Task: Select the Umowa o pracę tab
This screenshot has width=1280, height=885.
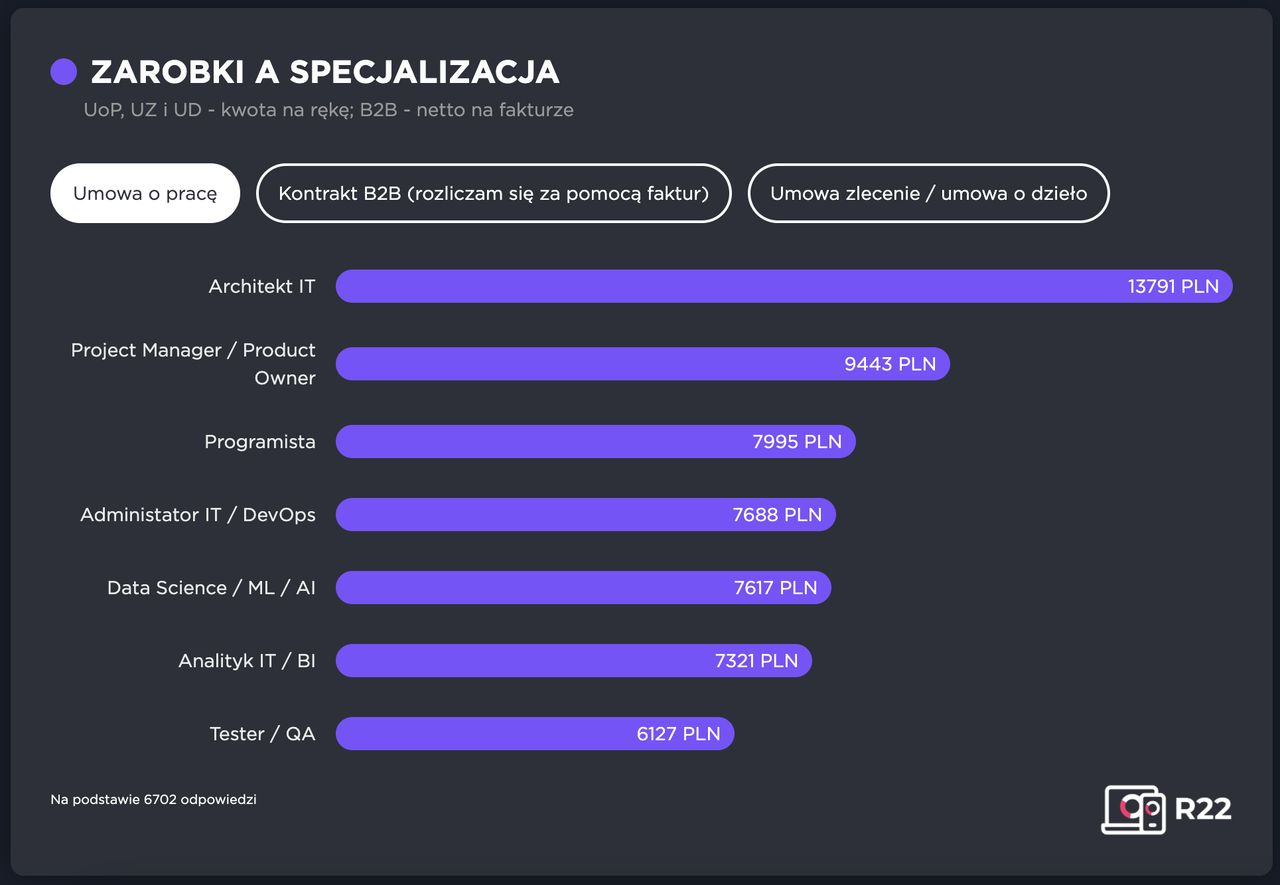Action: click(x=145, y=193)
